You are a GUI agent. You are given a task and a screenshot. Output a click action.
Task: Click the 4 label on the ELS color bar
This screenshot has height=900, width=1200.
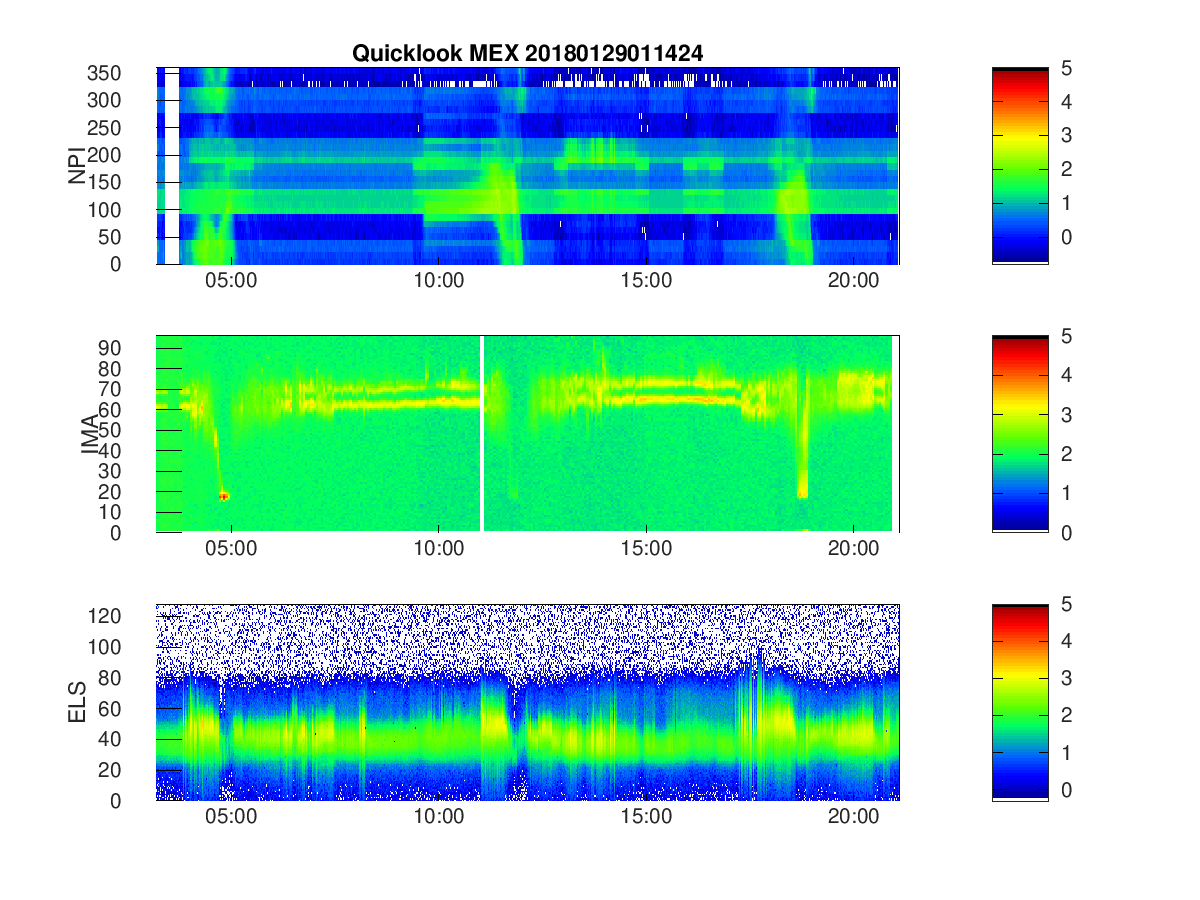[1066, 641]
